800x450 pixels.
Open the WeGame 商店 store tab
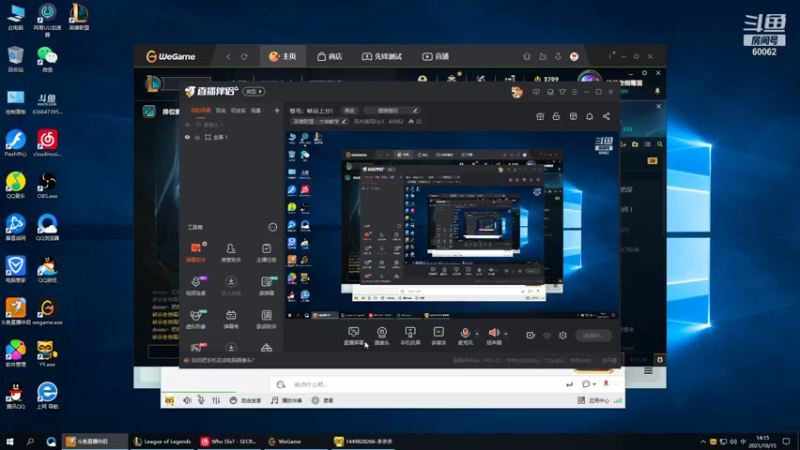(329, 57)
